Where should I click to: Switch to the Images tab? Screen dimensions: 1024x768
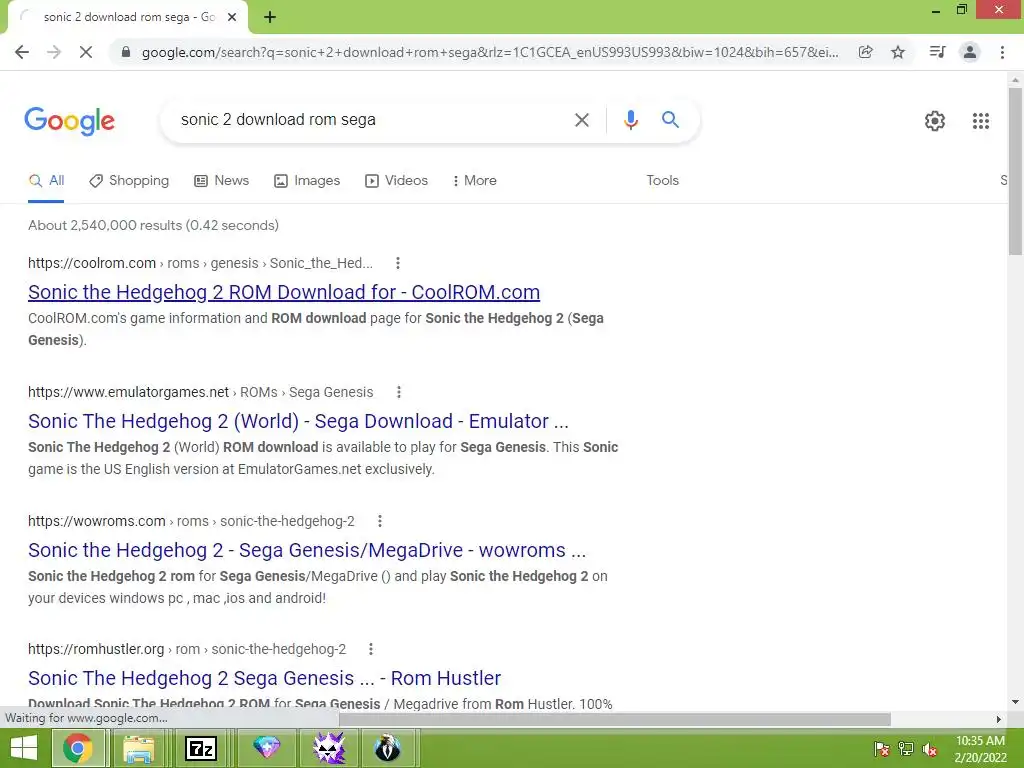pyautogui.click(x=308, y=181)
